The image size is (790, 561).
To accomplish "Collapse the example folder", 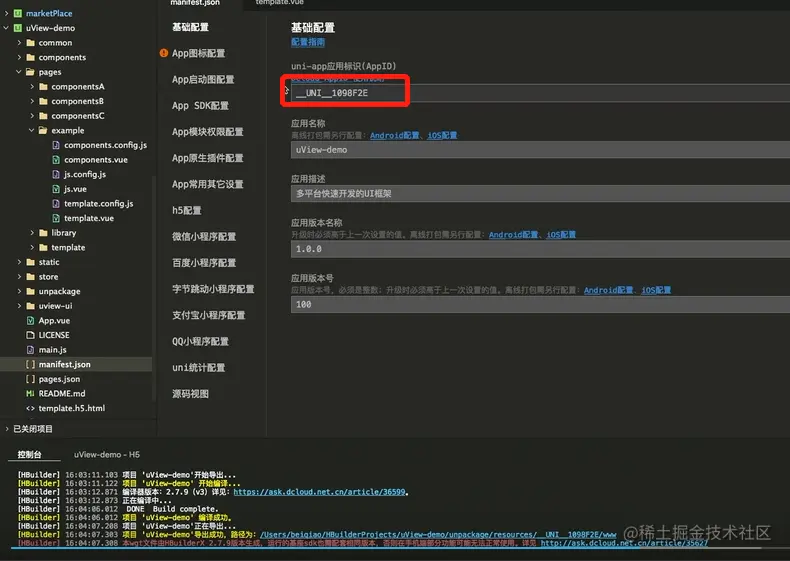I will pyautogui.click(x=32, y=130).
